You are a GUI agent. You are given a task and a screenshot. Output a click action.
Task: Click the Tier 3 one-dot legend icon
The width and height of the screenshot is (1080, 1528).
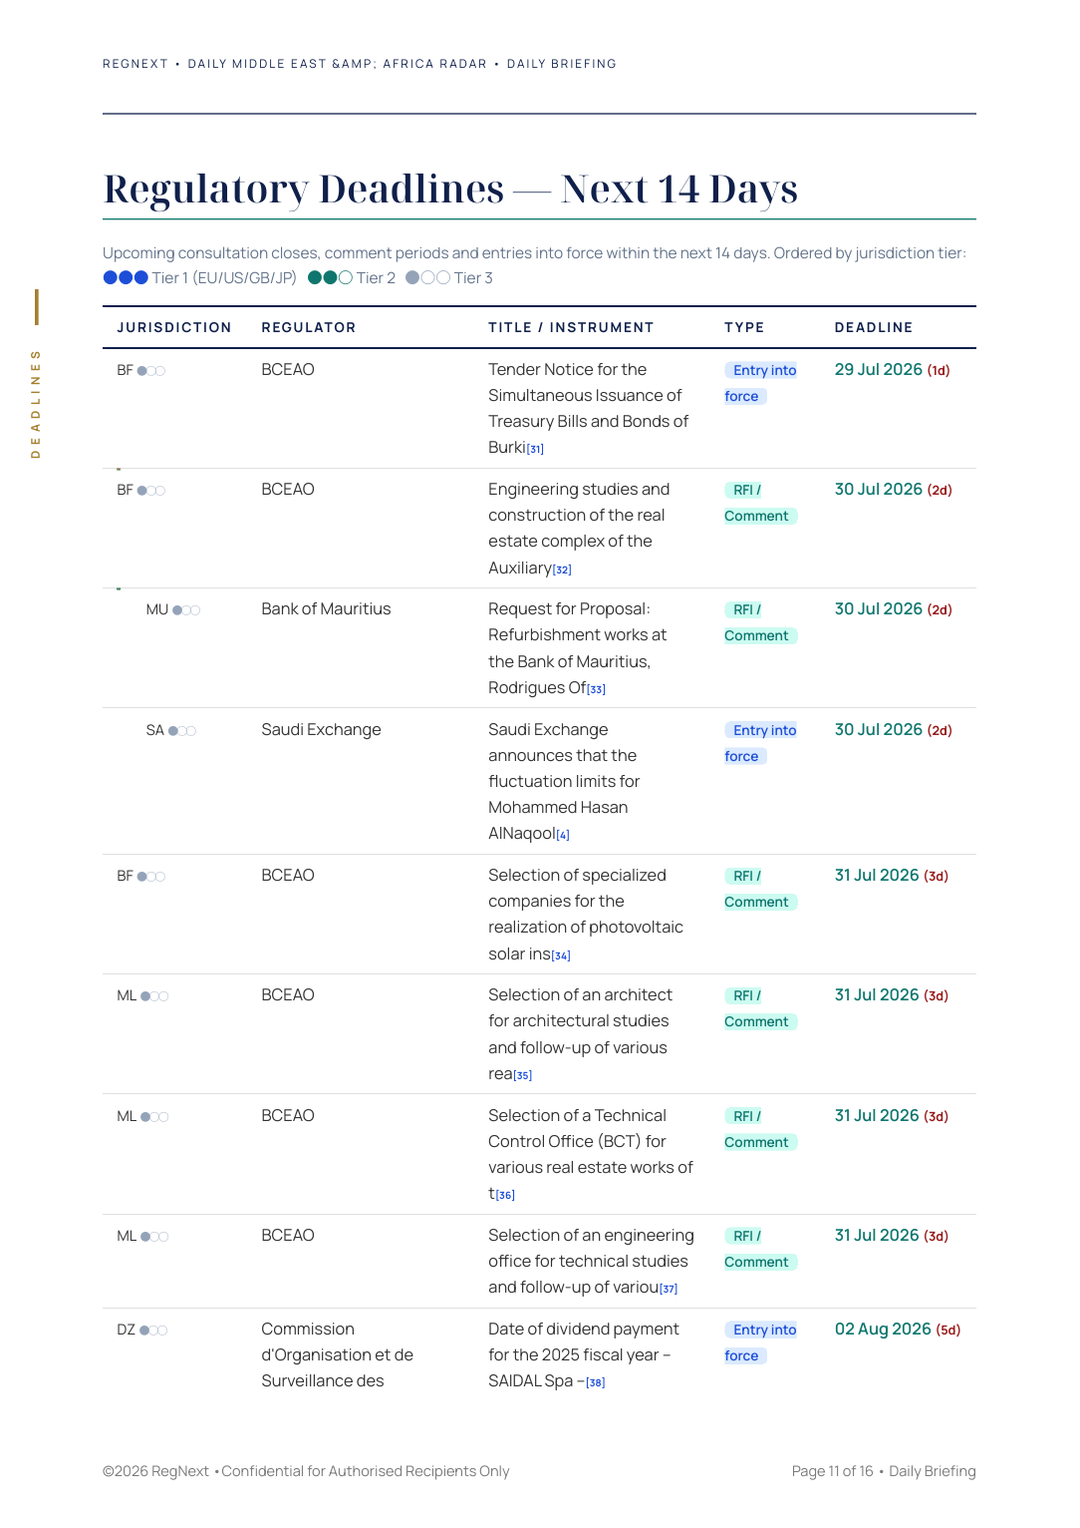[428, 278]
